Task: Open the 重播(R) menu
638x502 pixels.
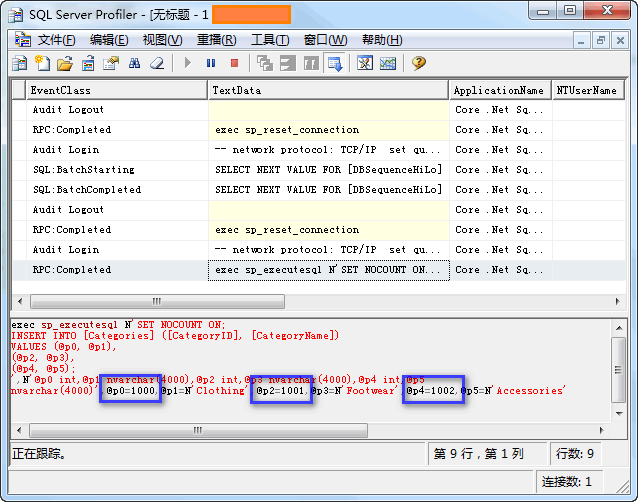Action: coord(216,40)
